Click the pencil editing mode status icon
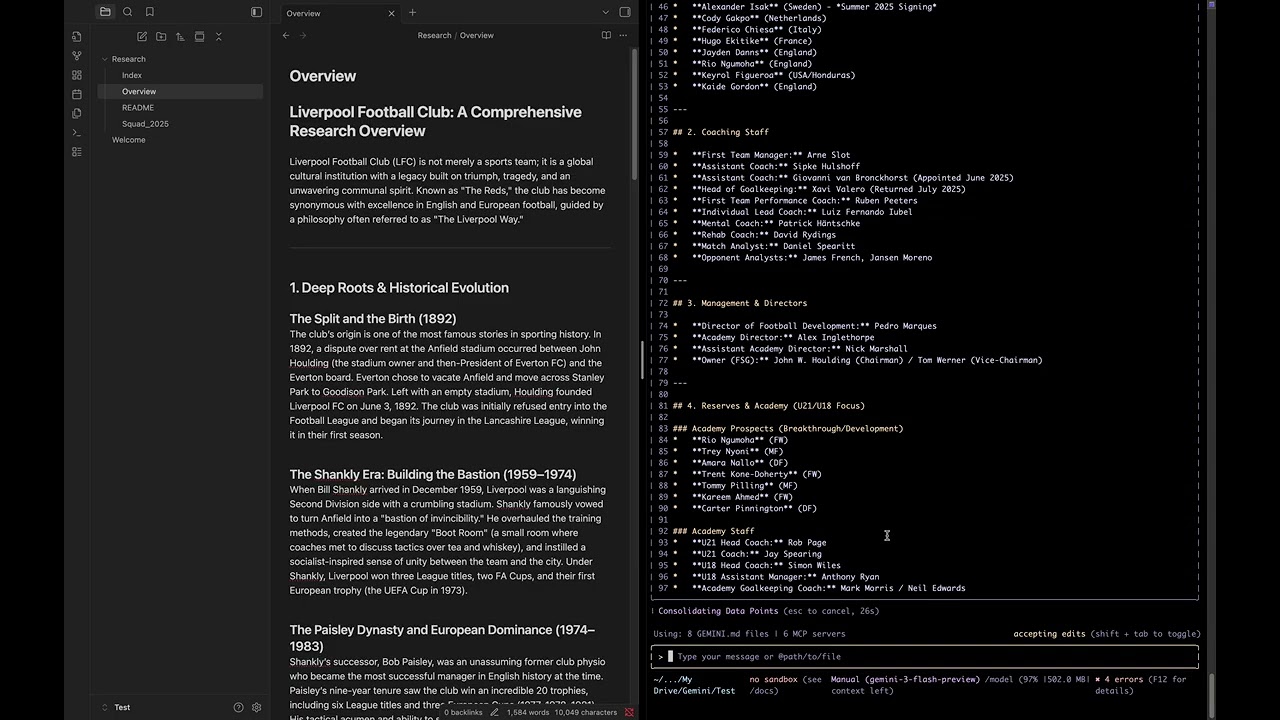The image size is (1280, 720). 494,712
